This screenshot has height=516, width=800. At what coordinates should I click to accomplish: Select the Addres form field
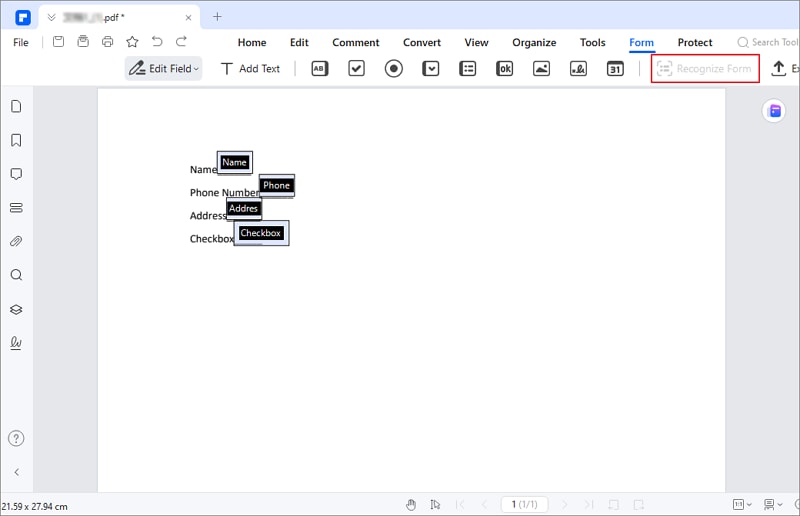244,209
